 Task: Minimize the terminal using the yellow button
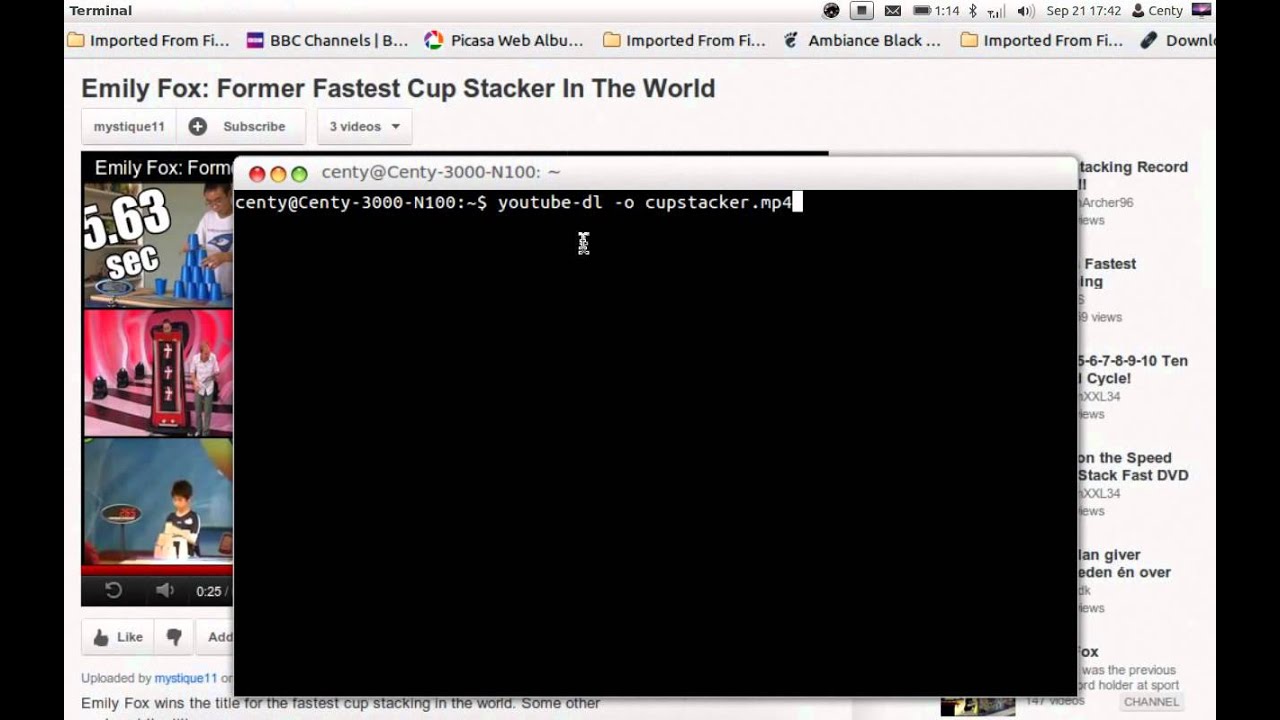278,174
